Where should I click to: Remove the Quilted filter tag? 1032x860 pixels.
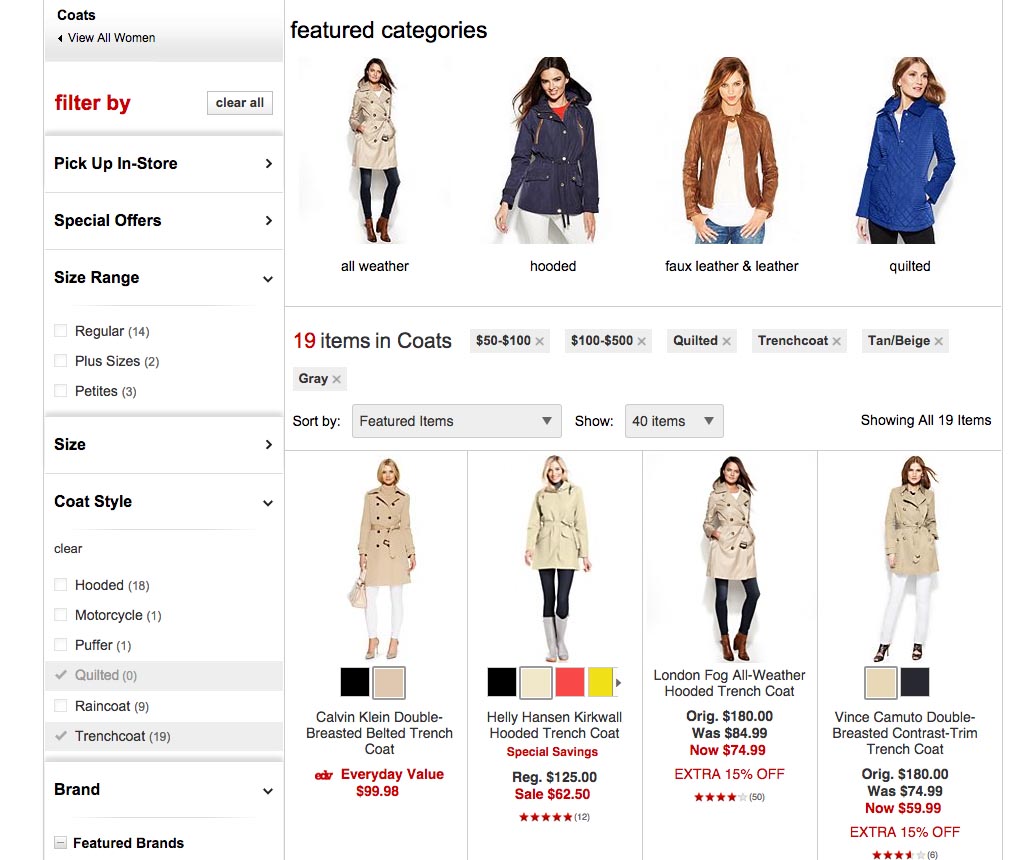[x=727, y=342]
